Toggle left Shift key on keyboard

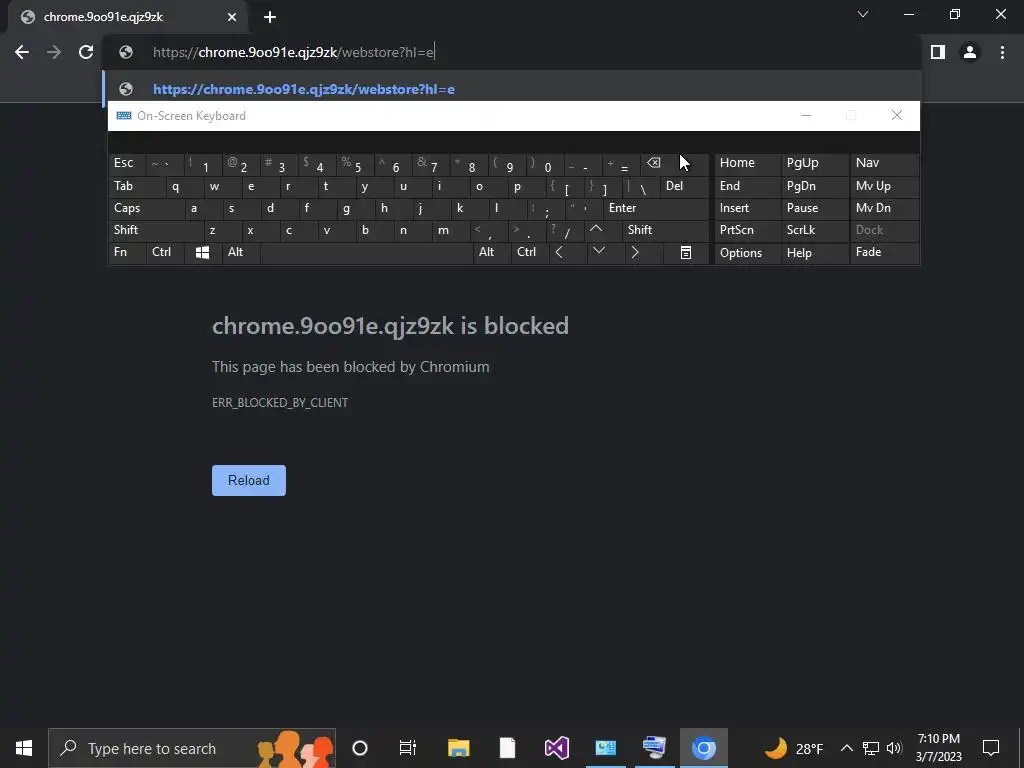155,230
